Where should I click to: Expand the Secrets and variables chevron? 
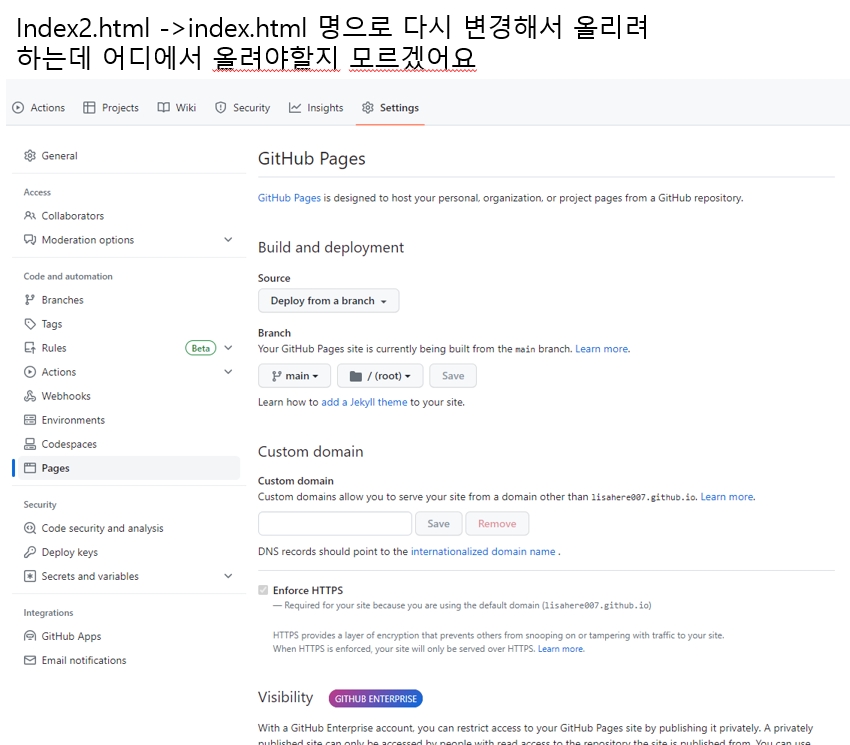(x=228, y=576)
